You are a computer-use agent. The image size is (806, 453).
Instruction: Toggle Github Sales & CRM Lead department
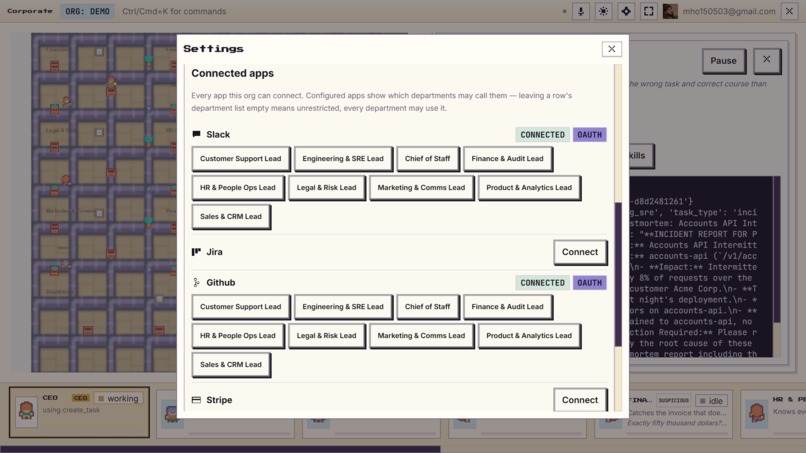click(x=231, y=365)
